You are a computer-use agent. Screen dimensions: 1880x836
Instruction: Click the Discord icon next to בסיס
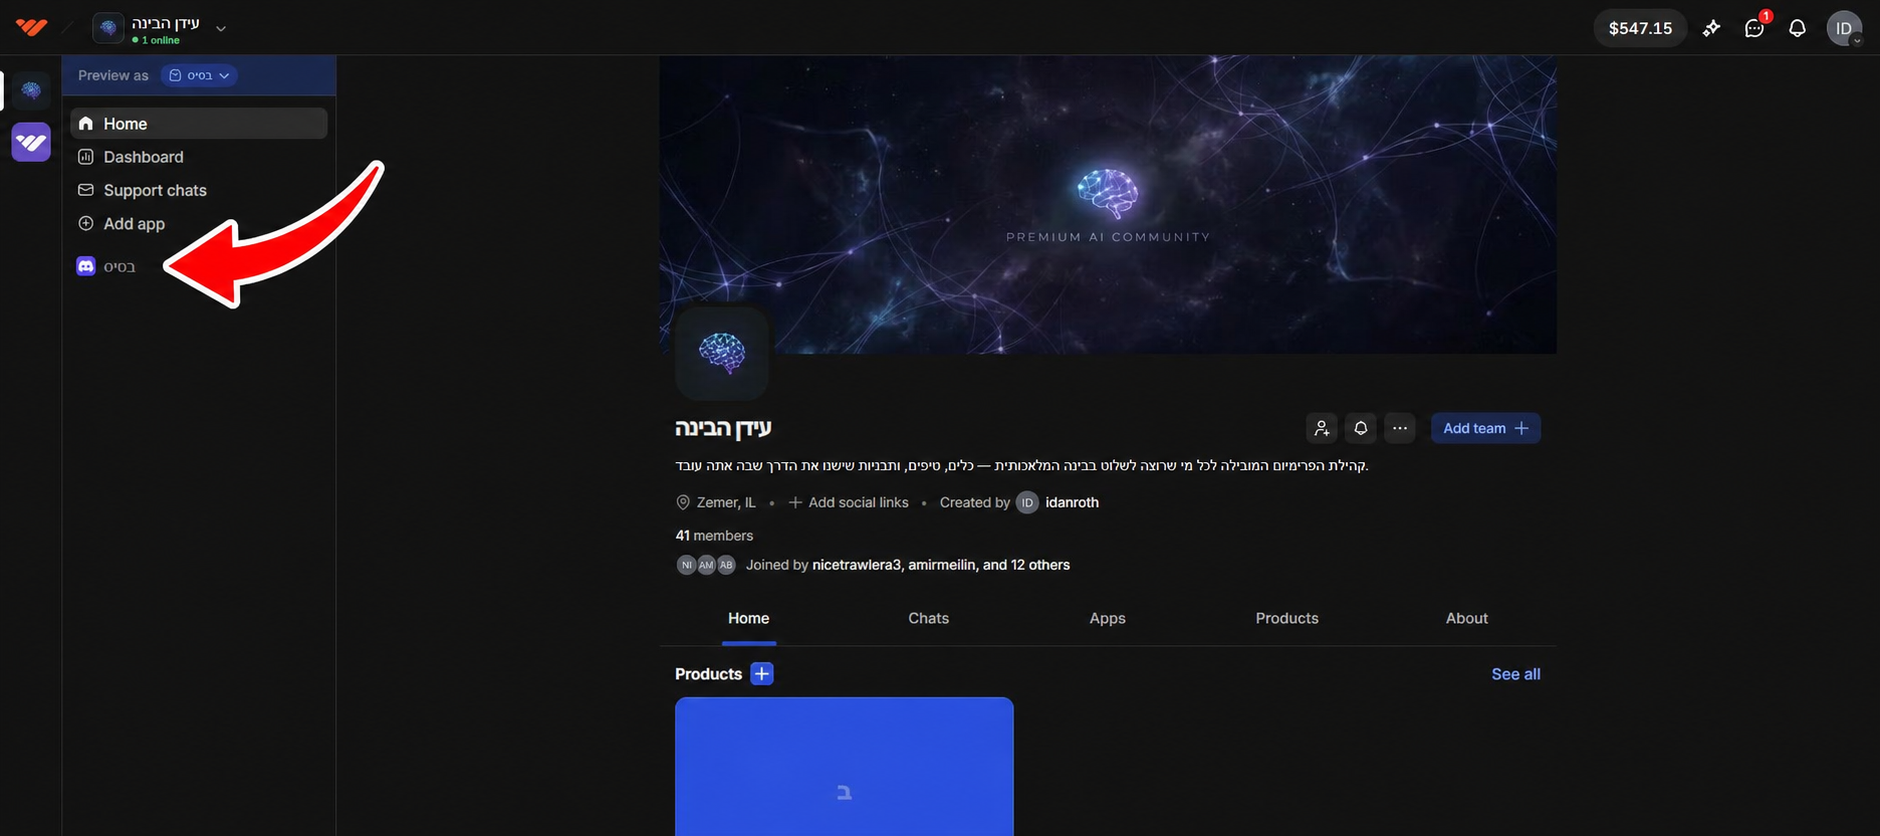(86, 266)
